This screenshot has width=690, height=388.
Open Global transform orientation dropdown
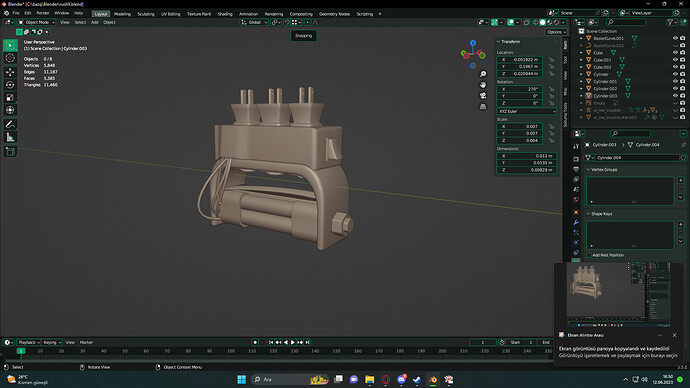tap(254, 22)
